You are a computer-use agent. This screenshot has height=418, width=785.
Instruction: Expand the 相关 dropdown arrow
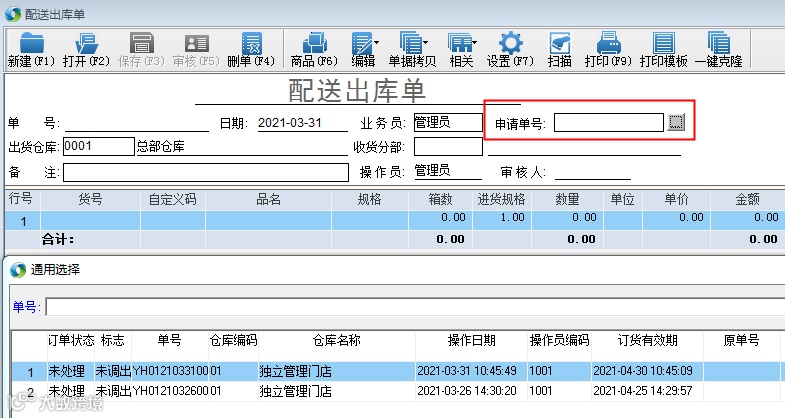pyautogui.click(x=475, y=43)
